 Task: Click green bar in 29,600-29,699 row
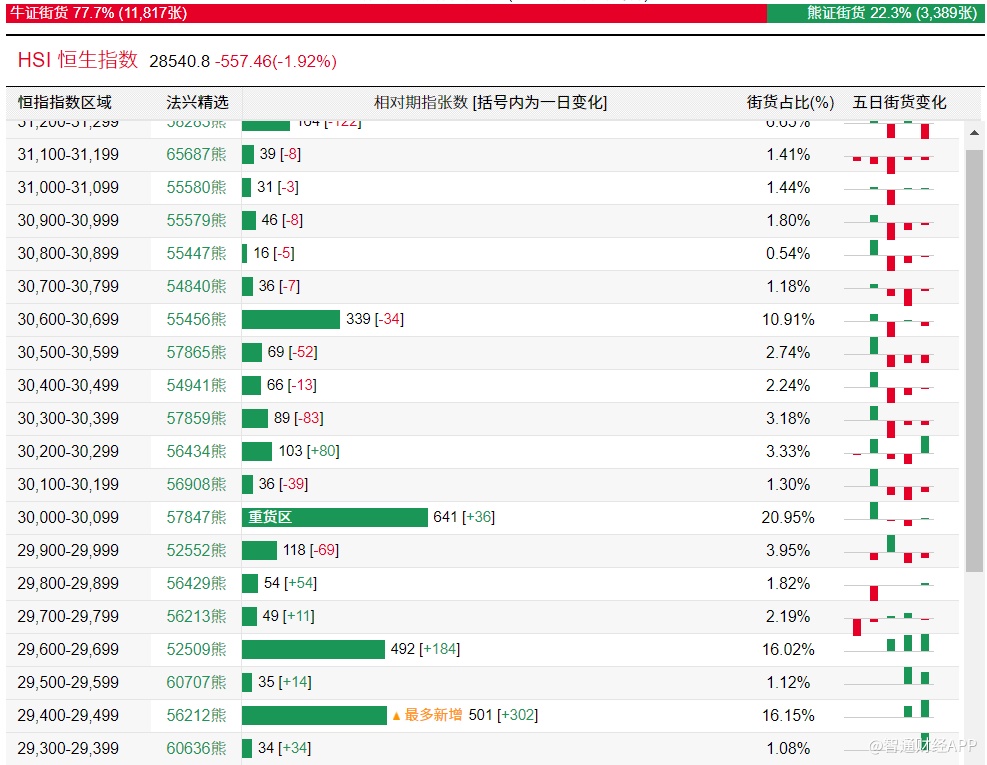pyautogui.click(x=313, y=650)
